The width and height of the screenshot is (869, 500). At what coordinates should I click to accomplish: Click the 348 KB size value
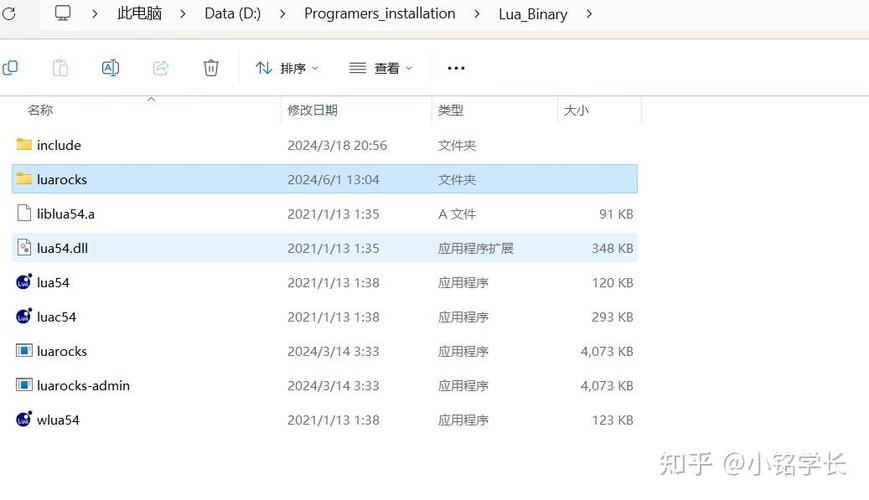click(x=612, y=248)
